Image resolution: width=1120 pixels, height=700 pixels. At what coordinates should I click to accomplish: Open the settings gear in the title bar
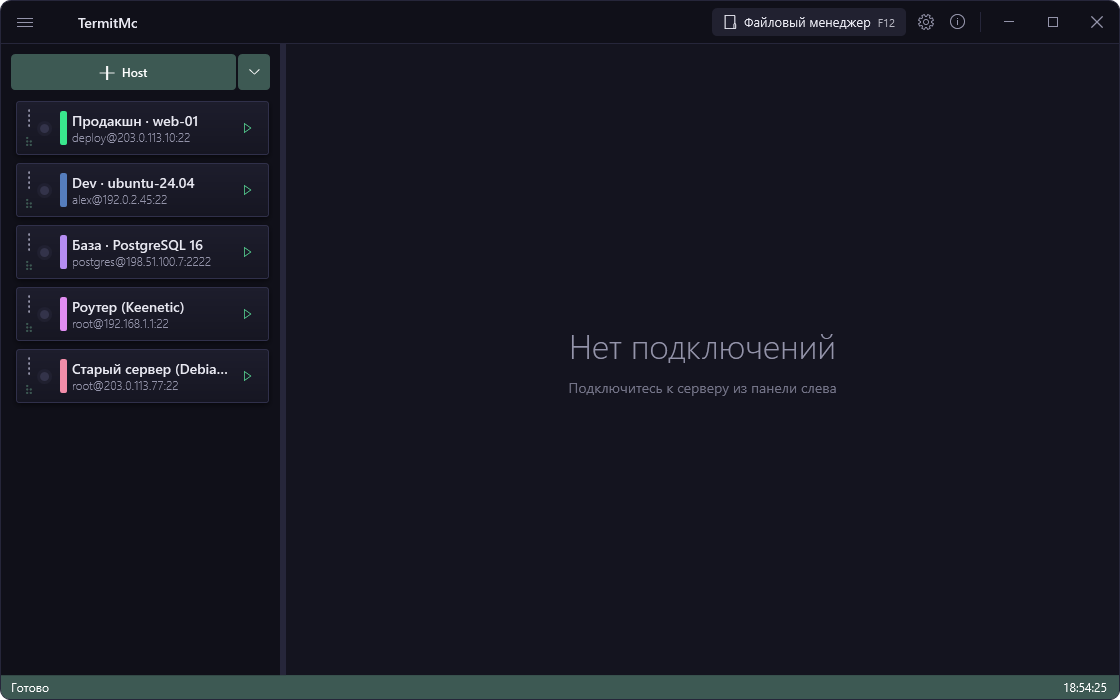click(x=926, y=22)
